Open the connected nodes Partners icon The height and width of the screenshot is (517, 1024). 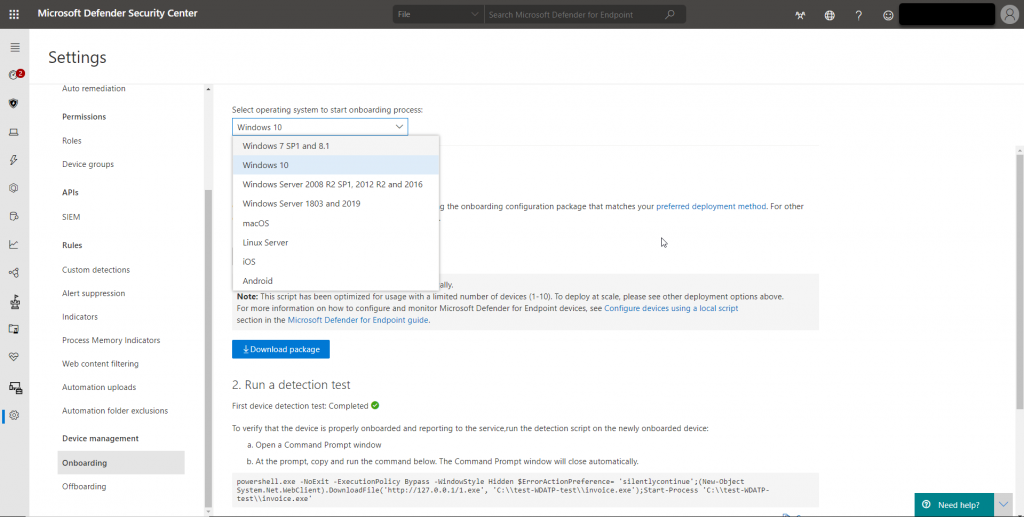(x=14, y=273)
